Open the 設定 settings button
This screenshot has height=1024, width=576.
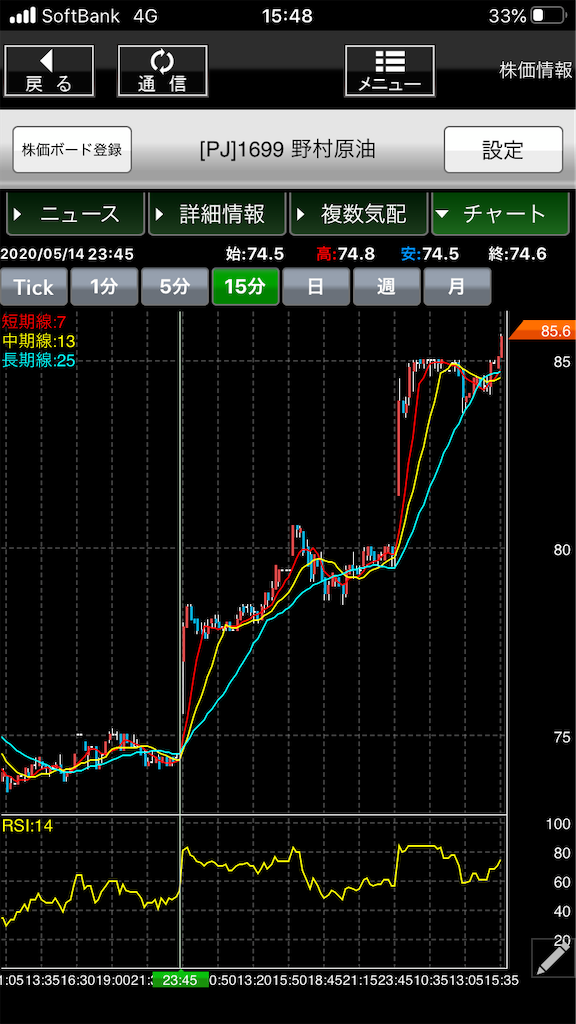point(503,150)
